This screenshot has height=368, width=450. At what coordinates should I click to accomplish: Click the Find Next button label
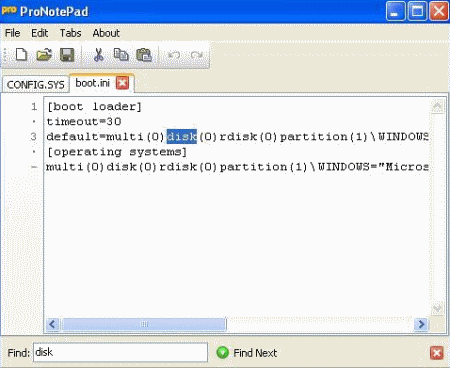point(255,353)
